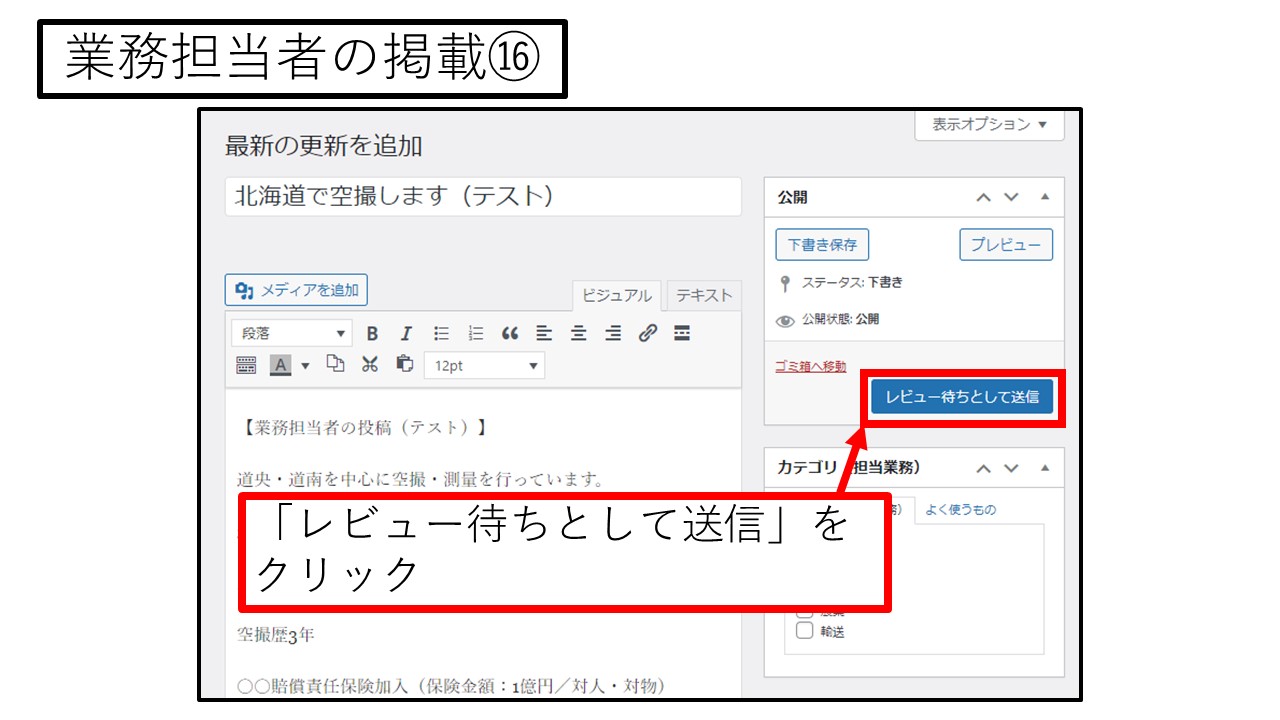The image size is (1280, 720).
Task: Click the post title field 北海道で空撮します
Action: [483, 196]
